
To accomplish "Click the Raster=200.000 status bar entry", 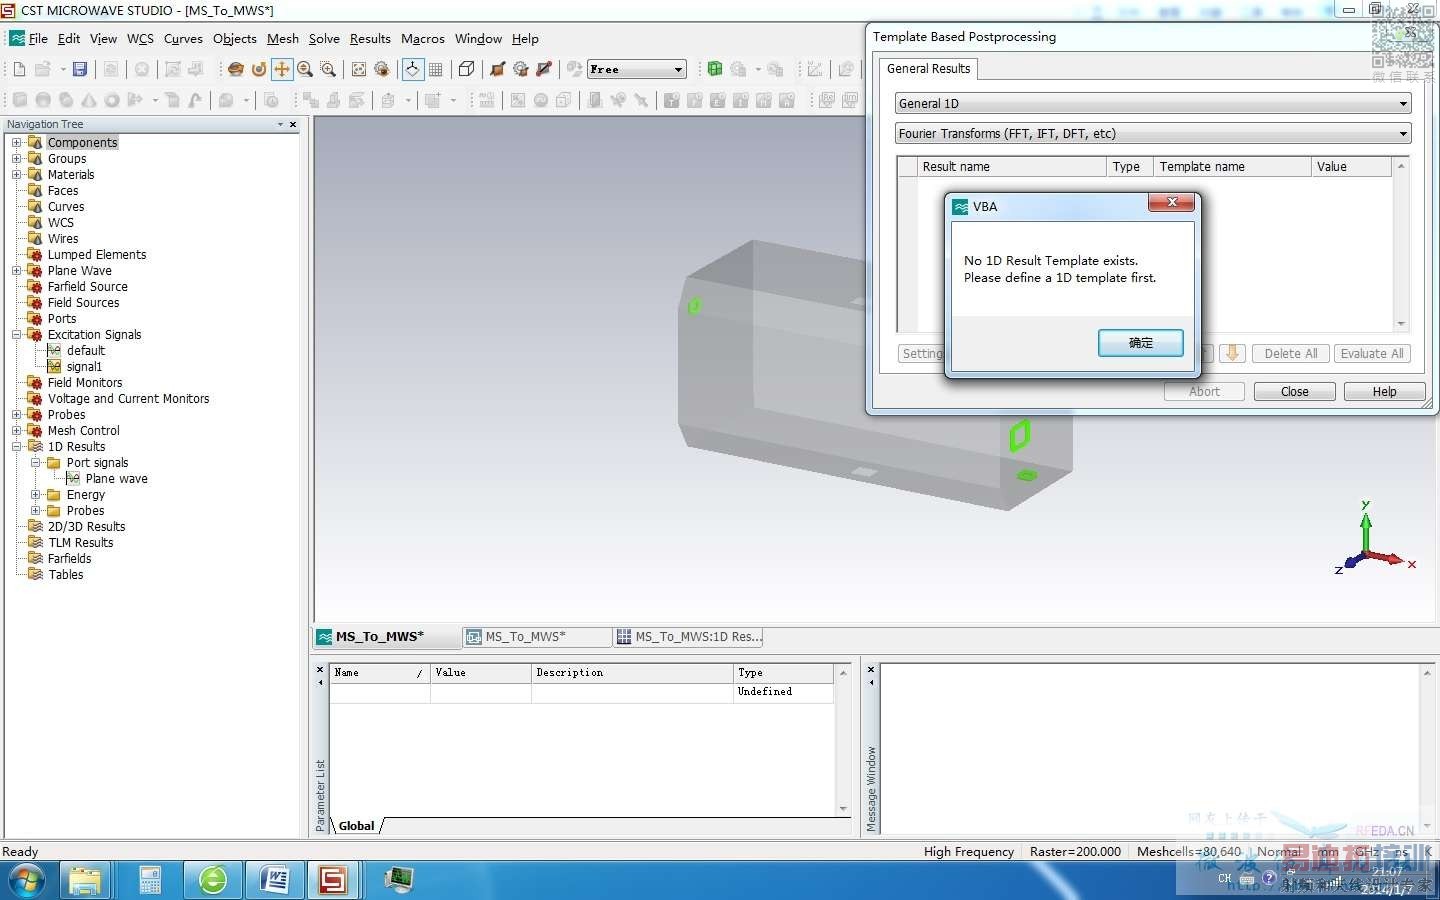I will click(1075, 852).
